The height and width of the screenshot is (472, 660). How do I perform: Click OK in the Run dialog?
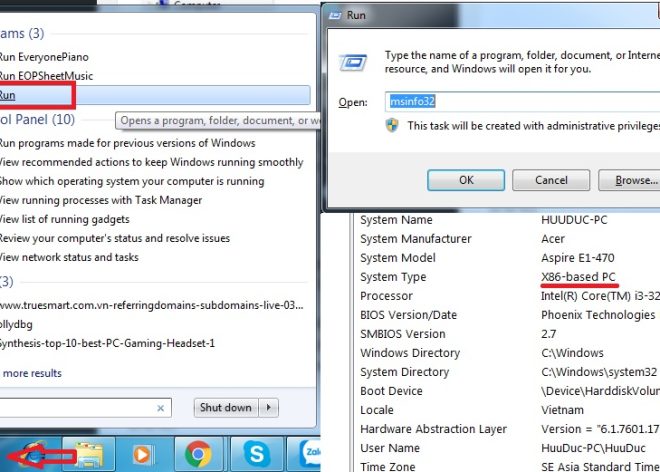[x=466, y=180]
